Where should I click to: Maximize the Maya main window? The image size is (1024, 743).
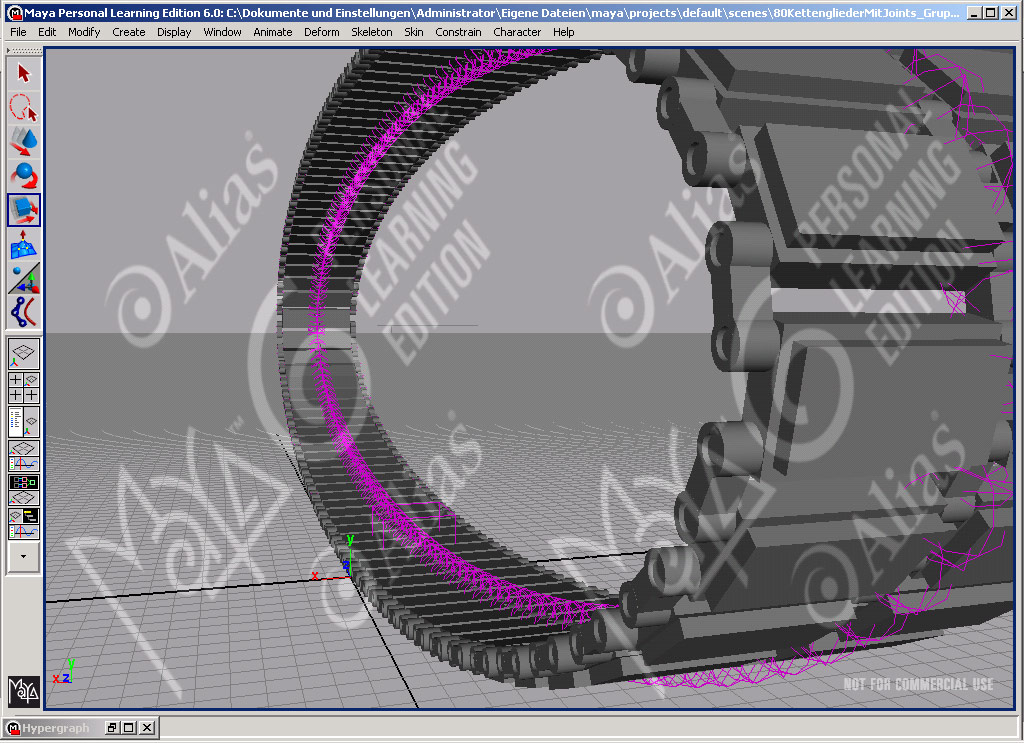point(991,12)
